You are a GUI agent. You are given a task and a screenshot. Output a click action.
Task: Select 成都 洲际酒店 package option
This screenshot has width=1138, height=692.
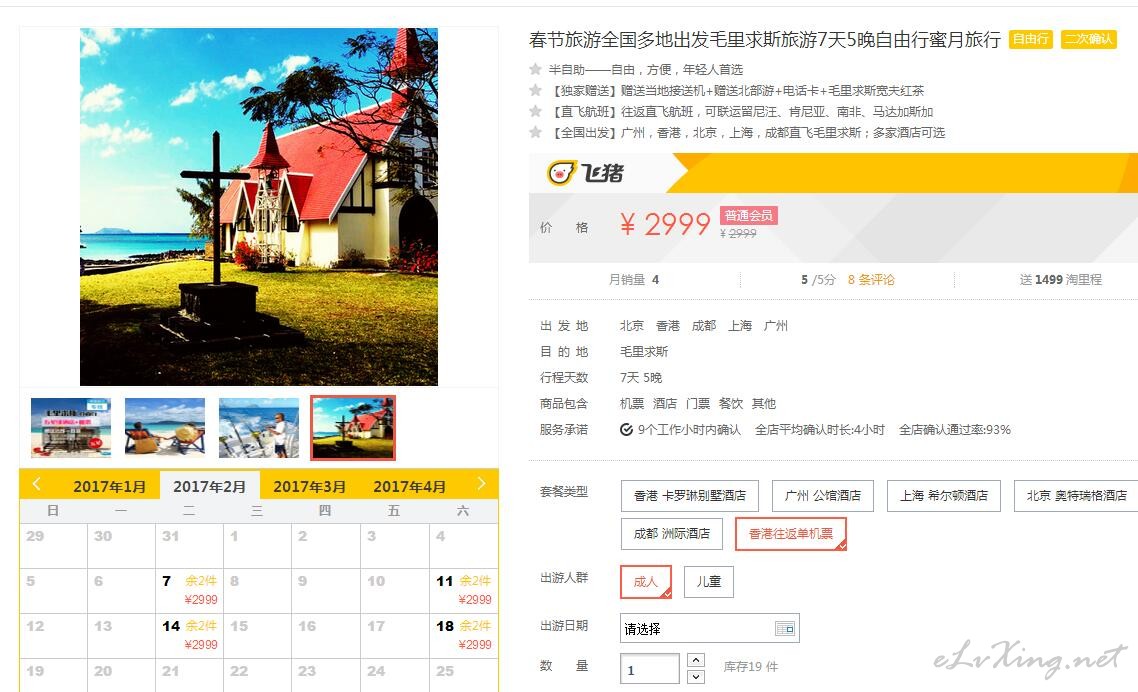tap(671, 534)
